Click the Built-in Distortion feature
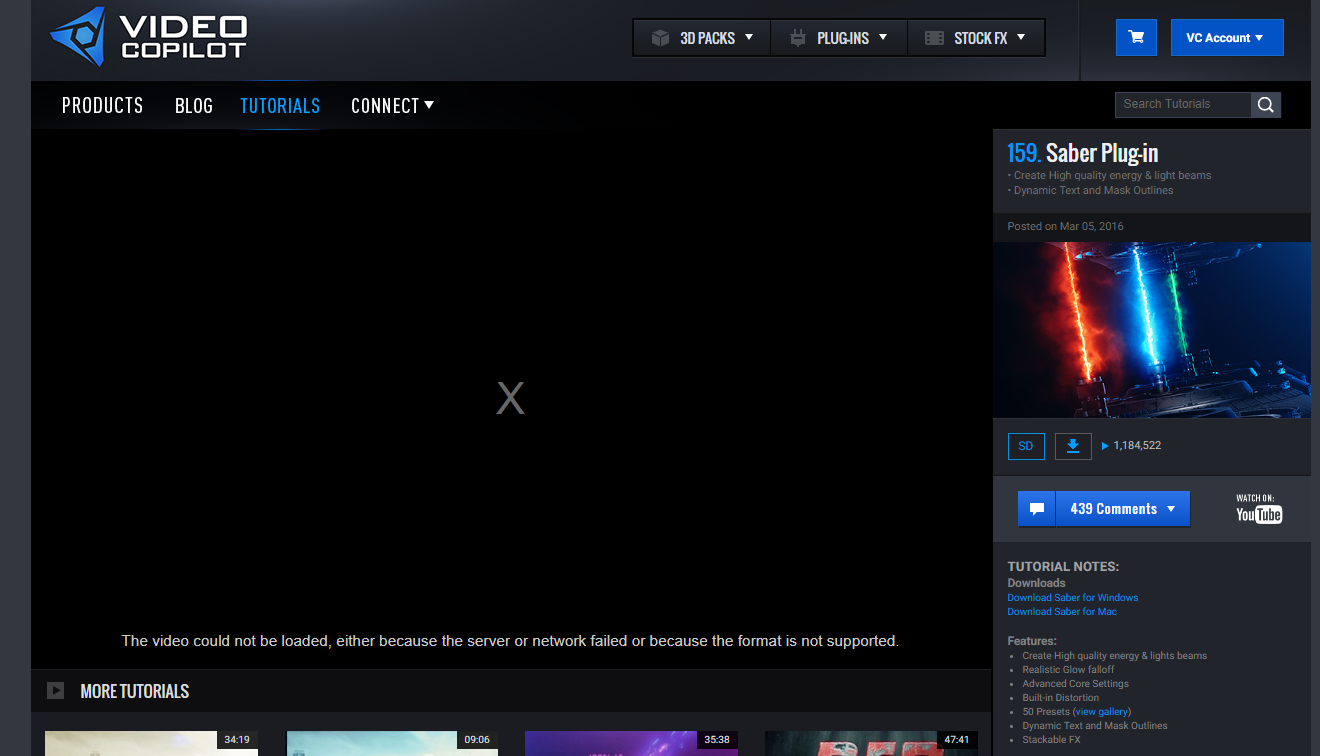This screenshot has width=1320, height=756. (1060, 698)
